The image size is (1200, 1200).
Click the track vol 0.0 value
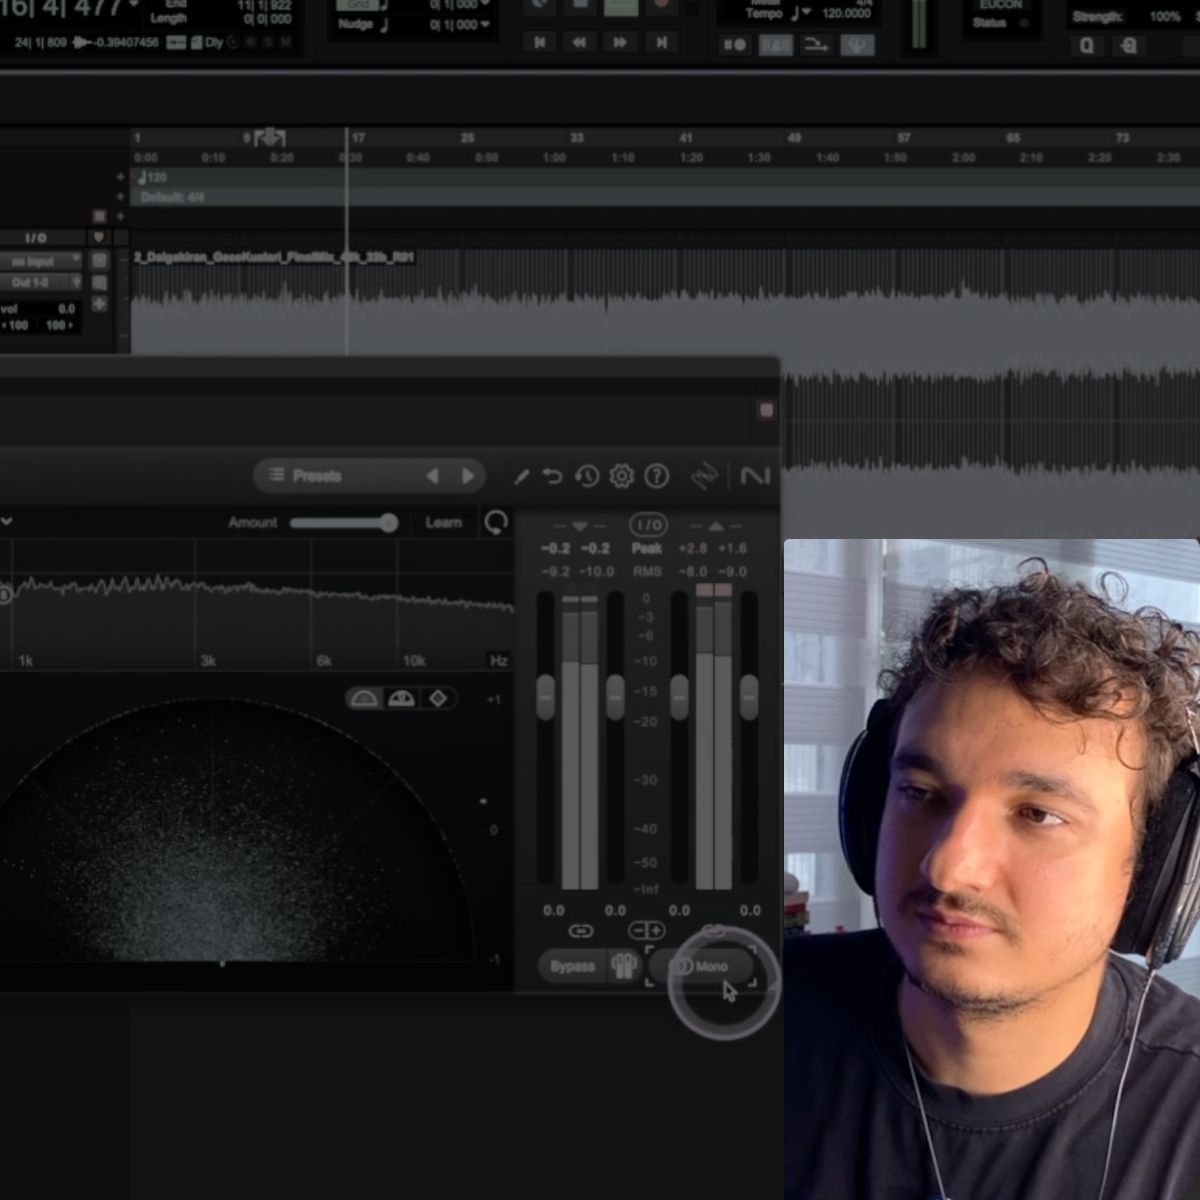(66, 309)
